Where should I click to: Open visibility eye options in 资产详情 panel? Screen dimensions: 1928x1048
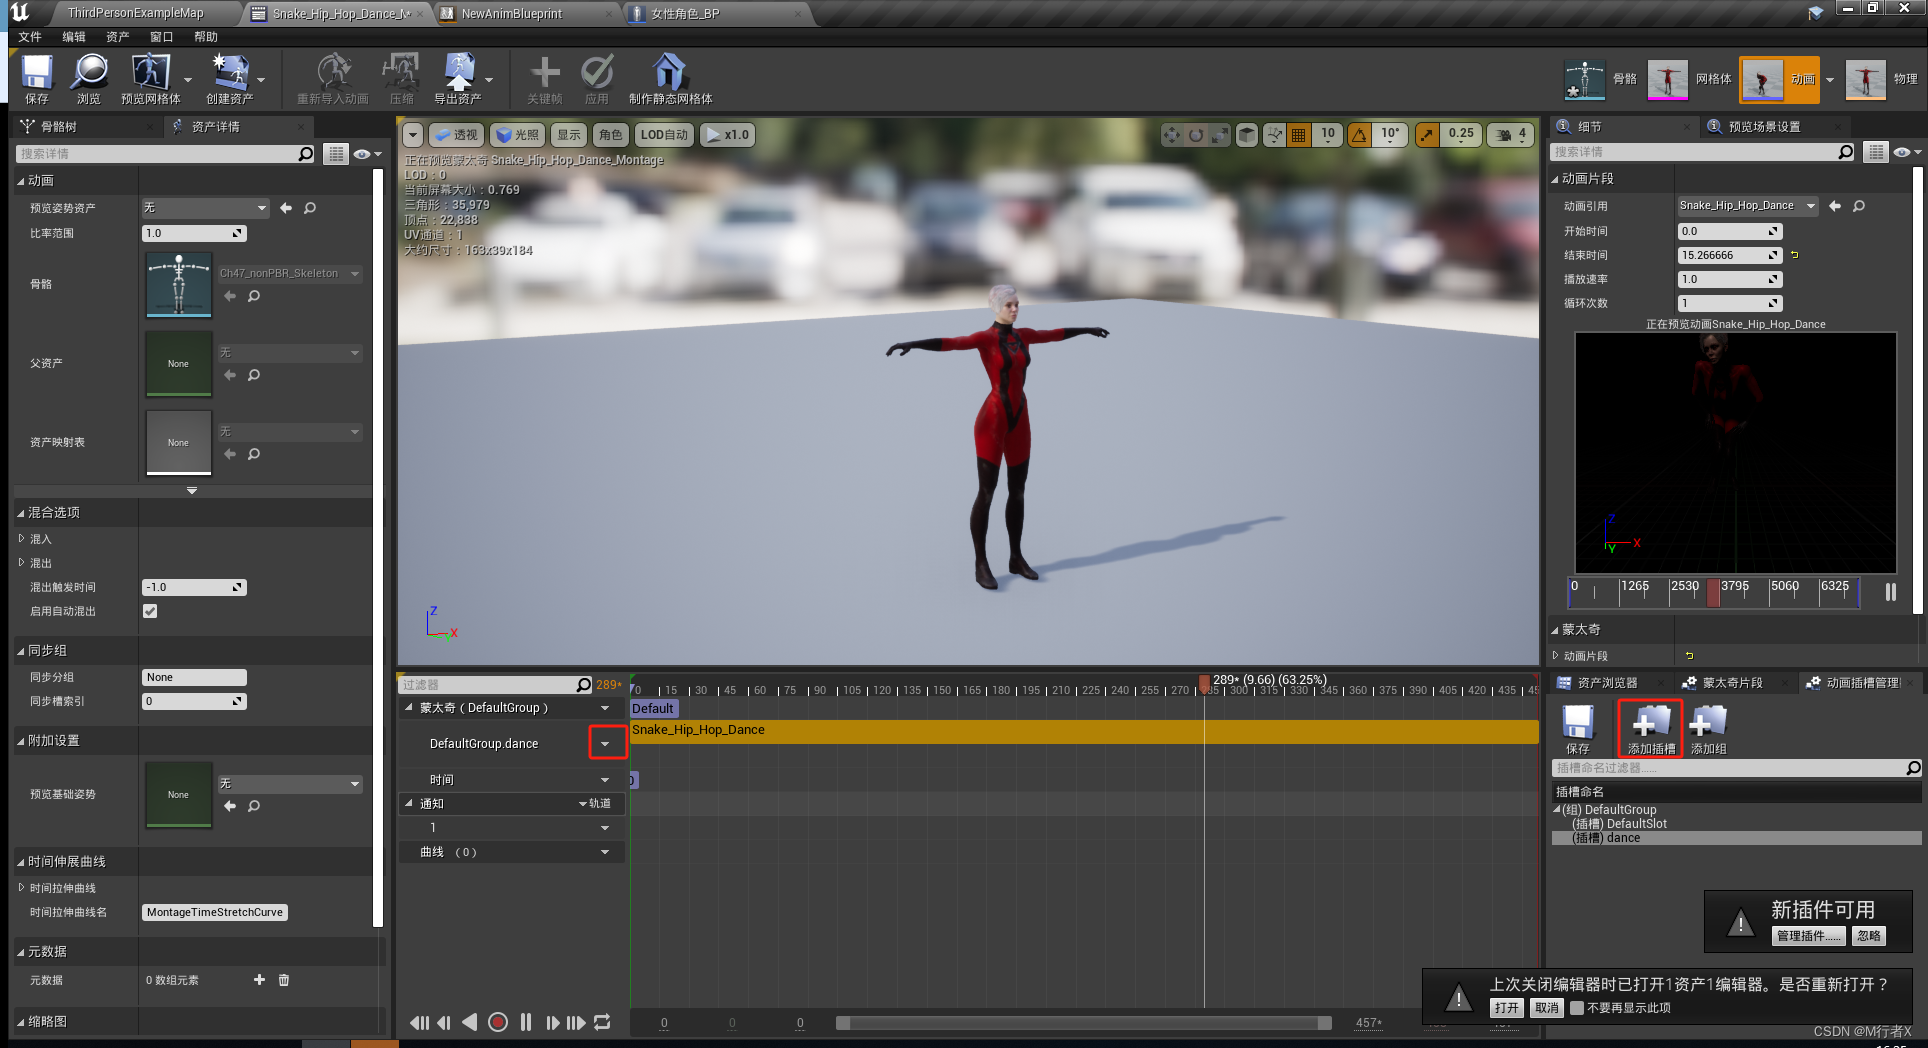tap(367, 154)
